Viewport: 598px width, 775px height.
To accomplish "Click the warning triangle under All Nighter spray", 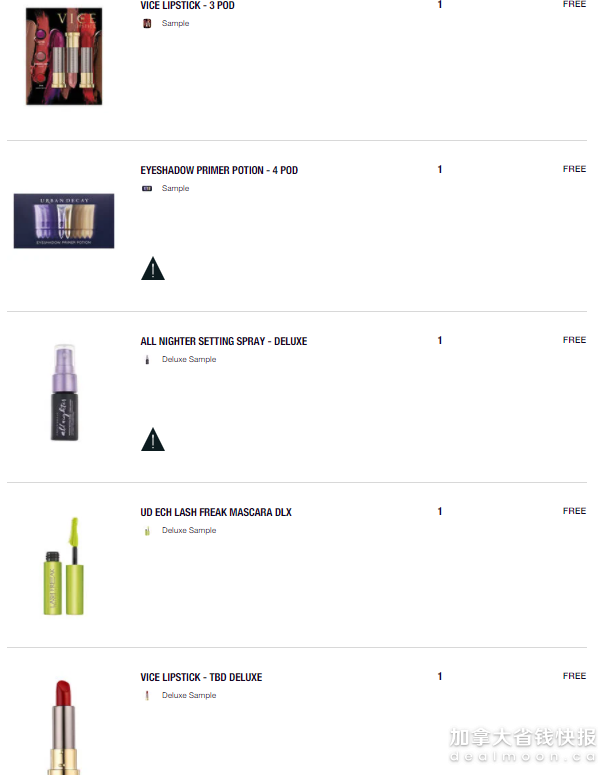I will 153,439.
